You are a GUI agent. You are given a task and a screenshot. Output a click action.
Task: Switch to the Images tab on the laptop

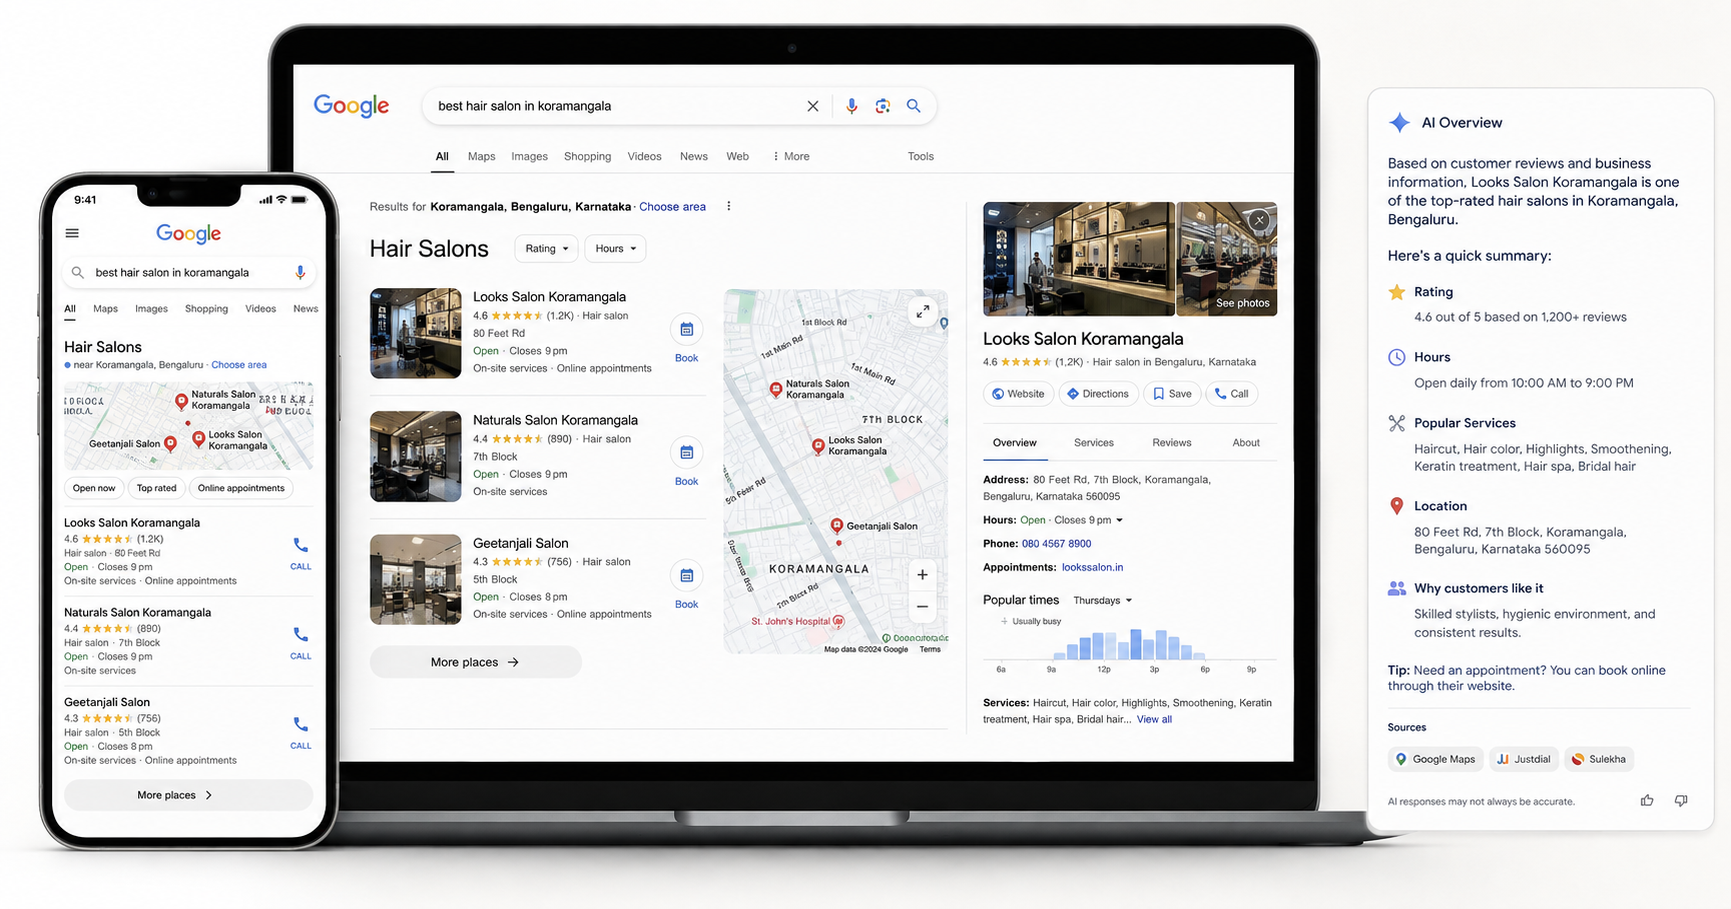coord(529,157)
